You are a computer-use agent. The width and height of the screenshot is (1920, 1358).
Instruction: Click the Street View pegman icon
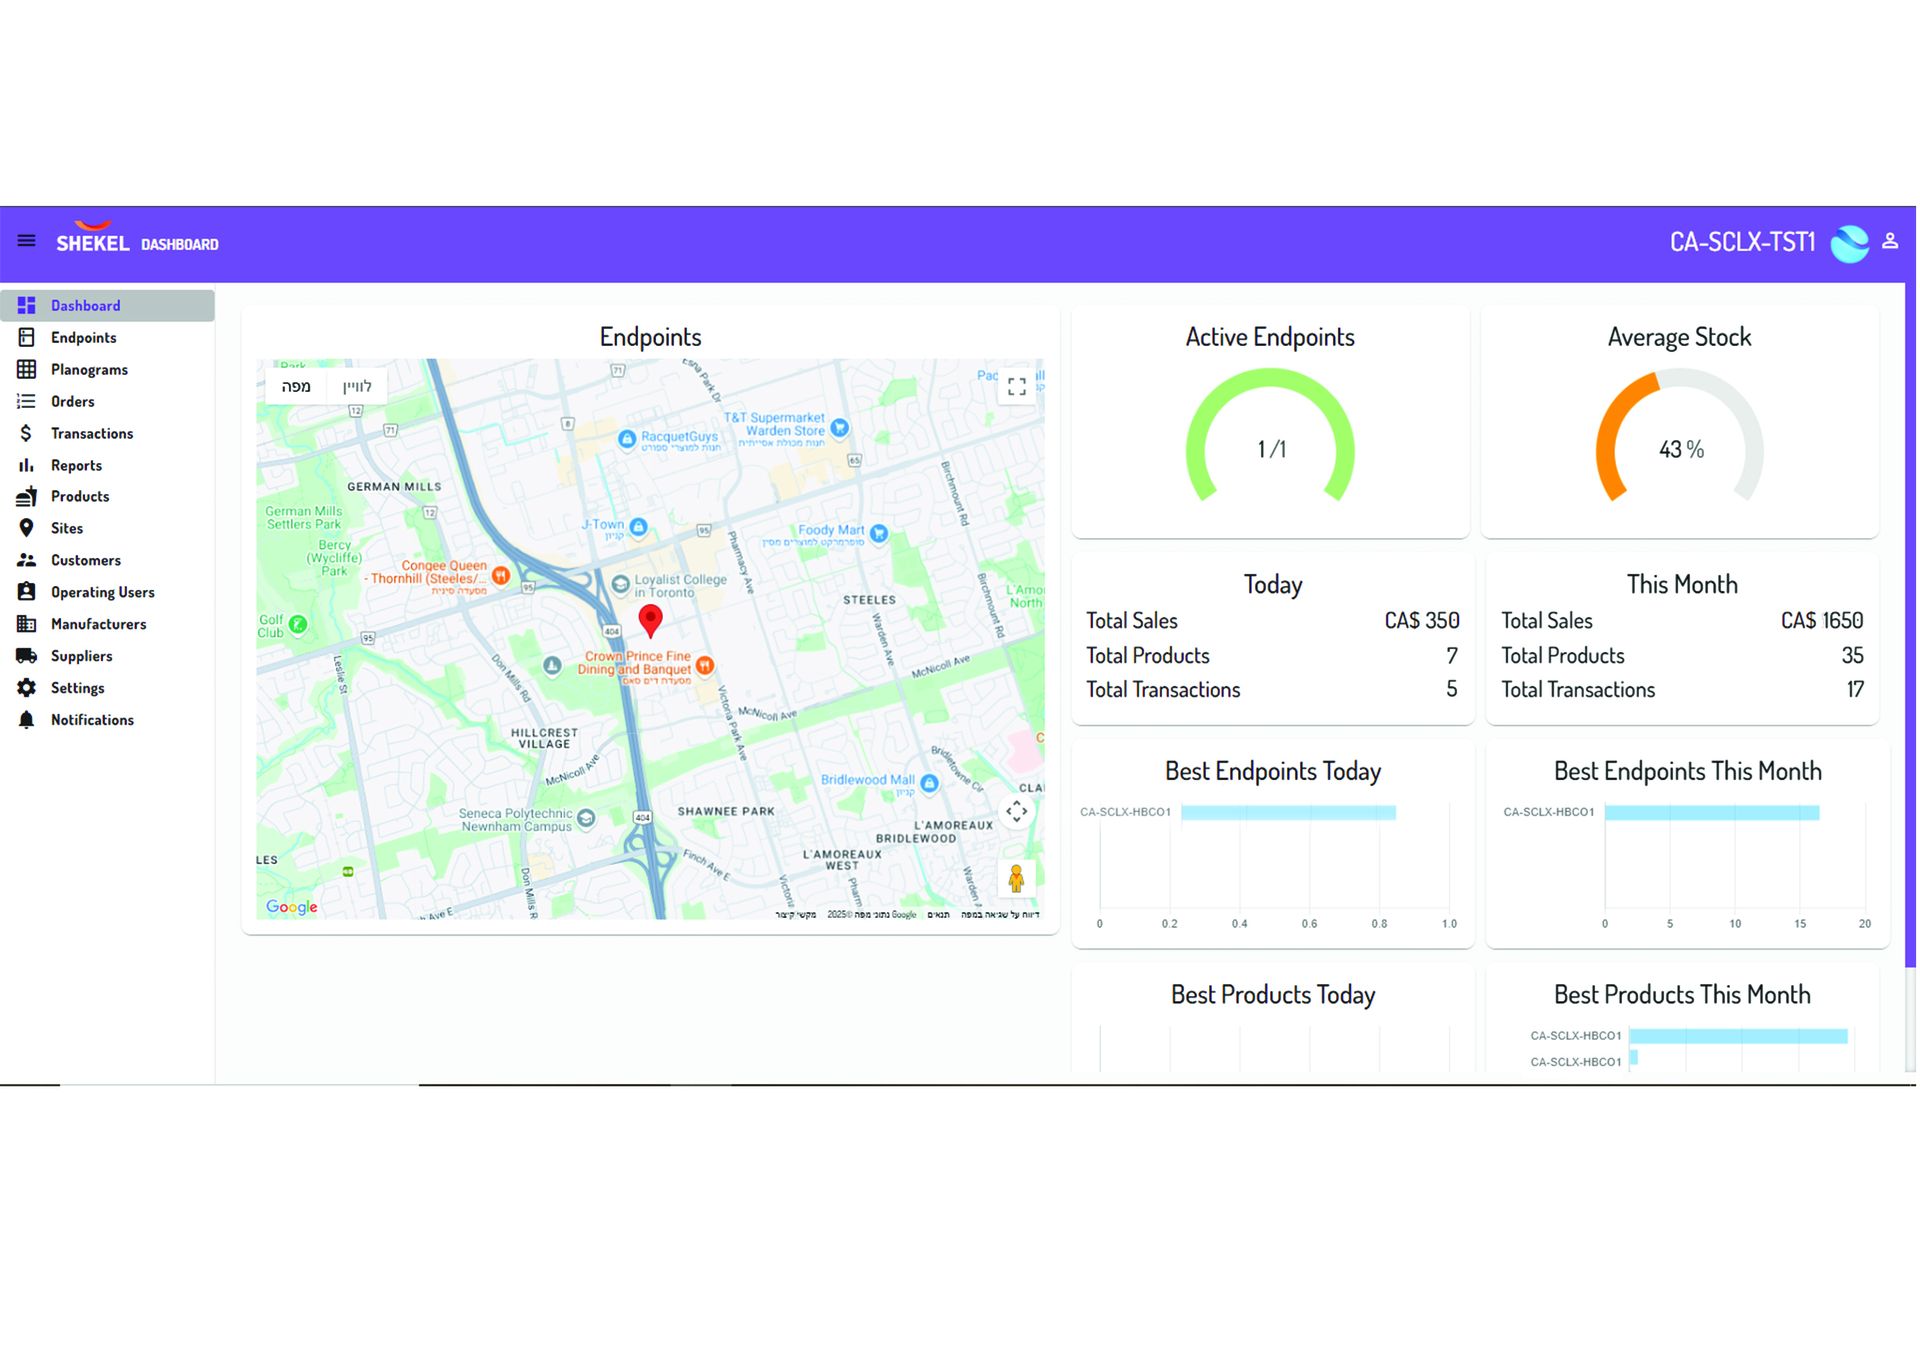1016,879
